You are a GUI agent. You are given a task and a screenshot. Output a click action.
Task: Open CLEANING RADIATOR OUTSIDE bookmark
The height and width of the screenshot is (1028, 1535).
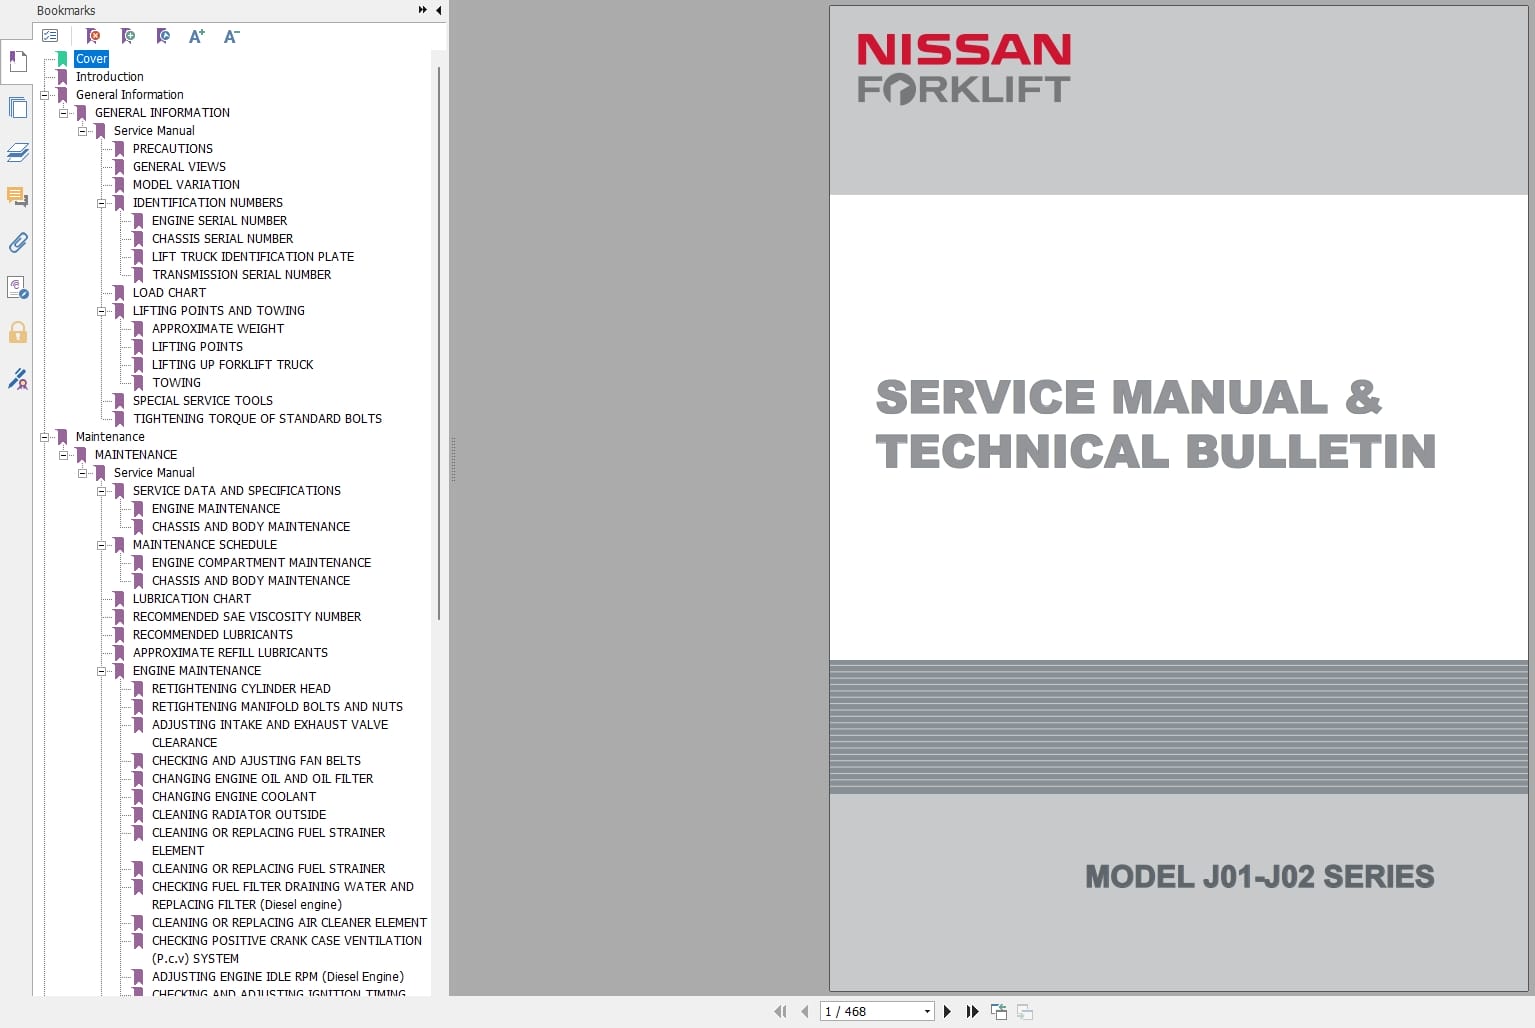click(x=239, y=815)
